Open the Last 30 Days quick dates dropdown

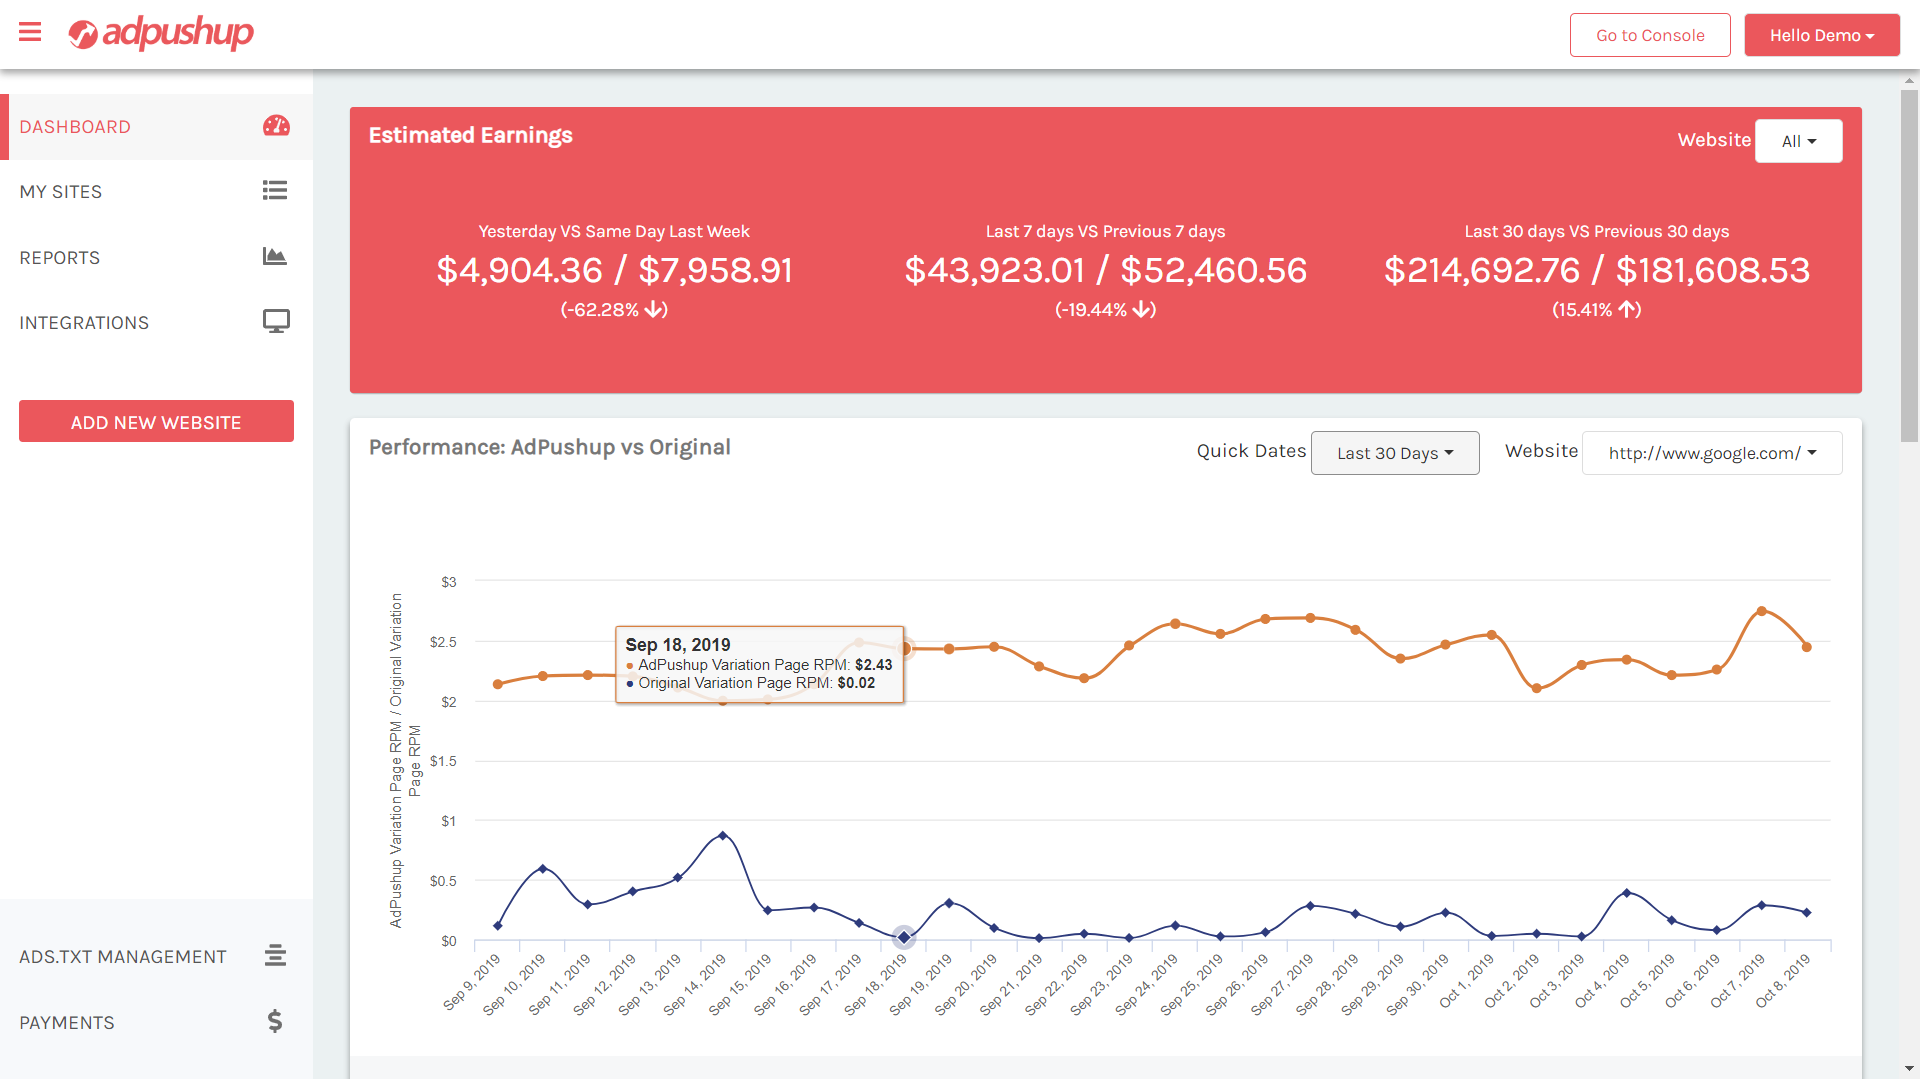[x=1395, y=453]
